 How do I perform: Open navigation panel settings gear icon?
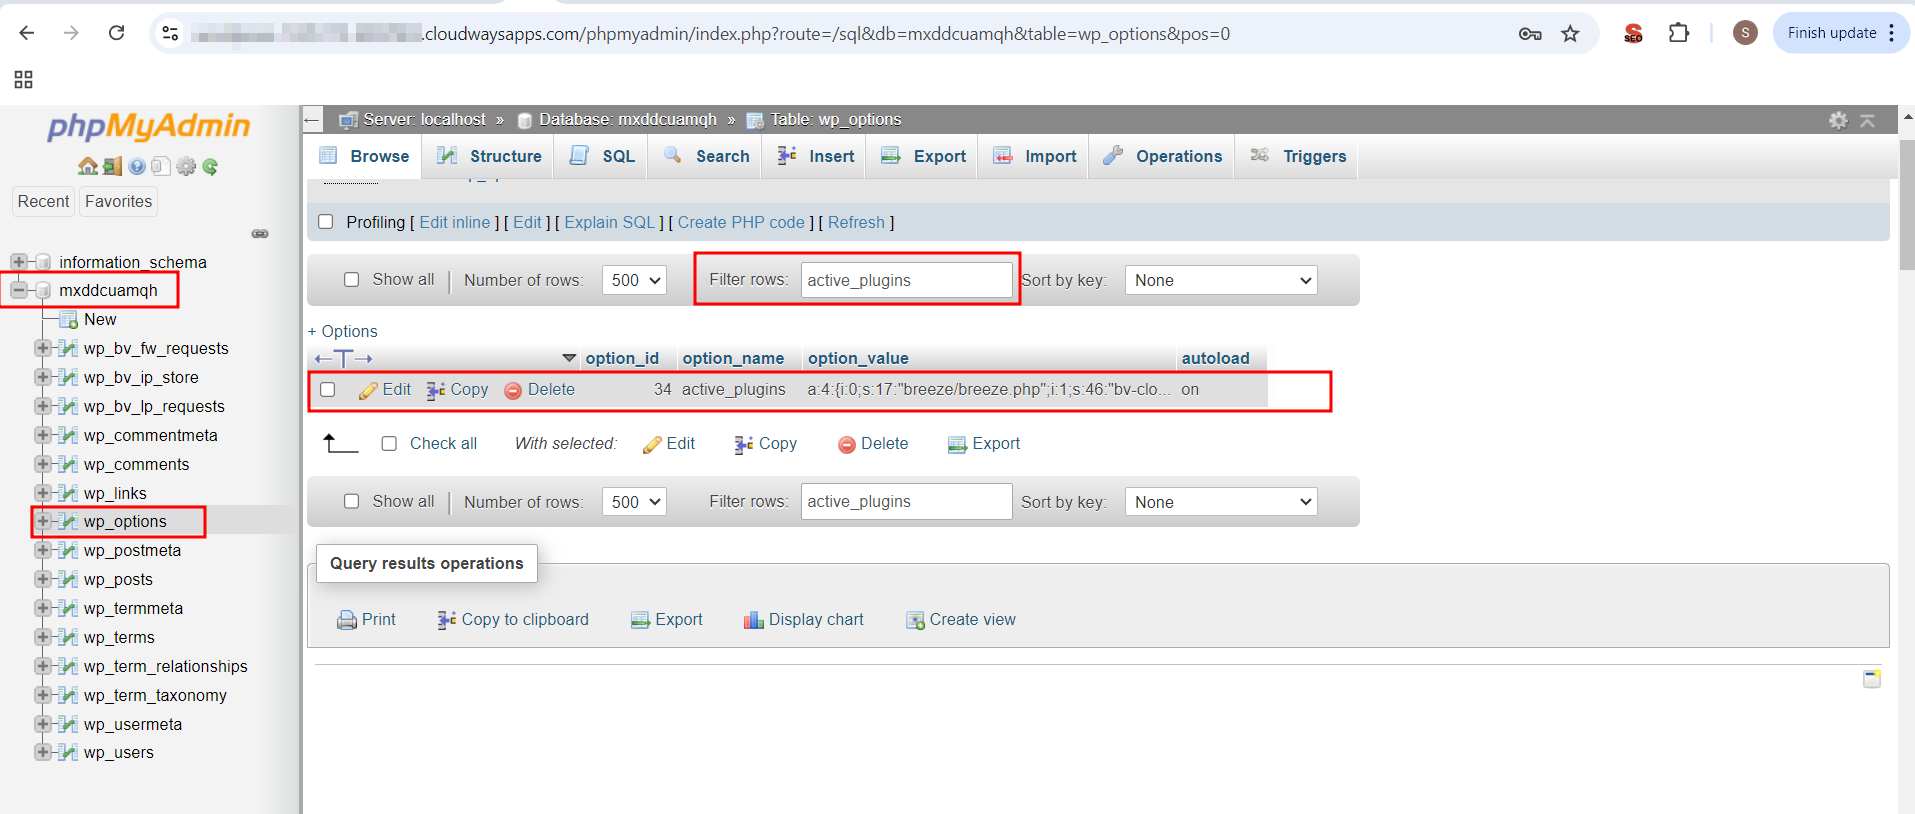[186, 166]
